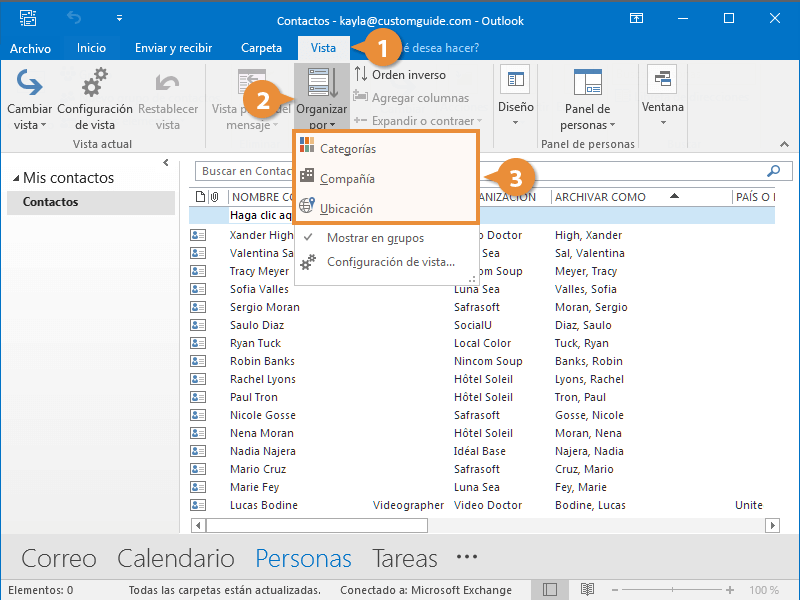Click the Cambiar vista icon

[30, 84]
